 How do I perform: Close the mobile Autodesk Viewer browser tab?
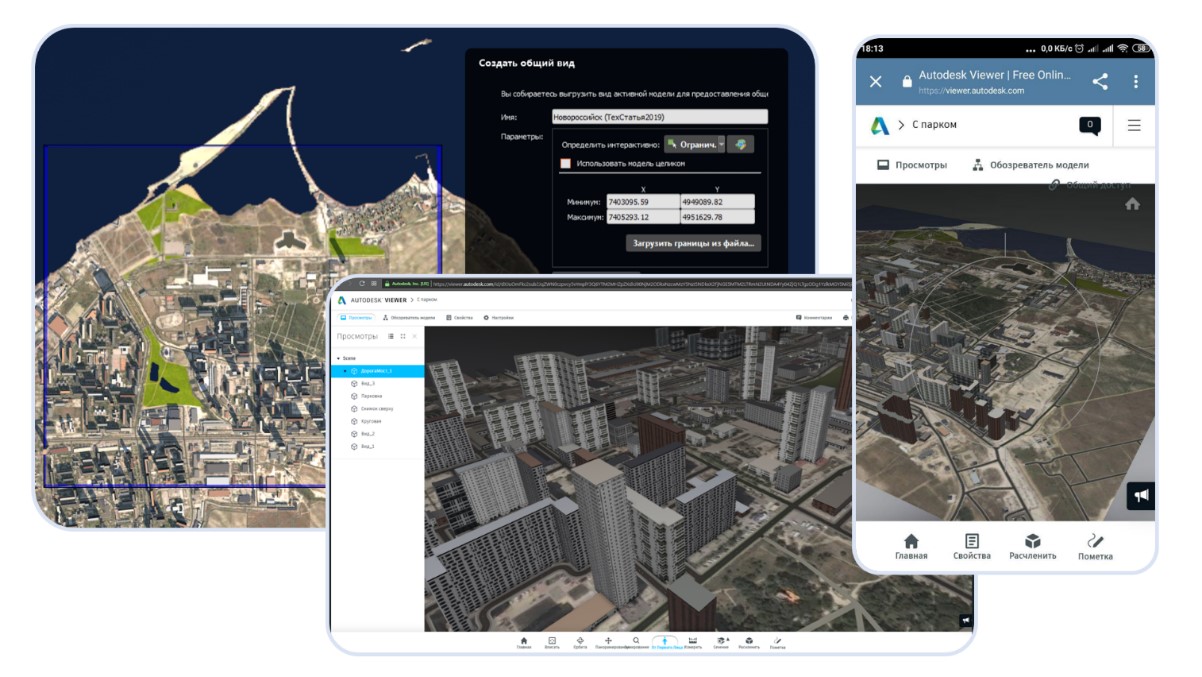pos(876,82)
